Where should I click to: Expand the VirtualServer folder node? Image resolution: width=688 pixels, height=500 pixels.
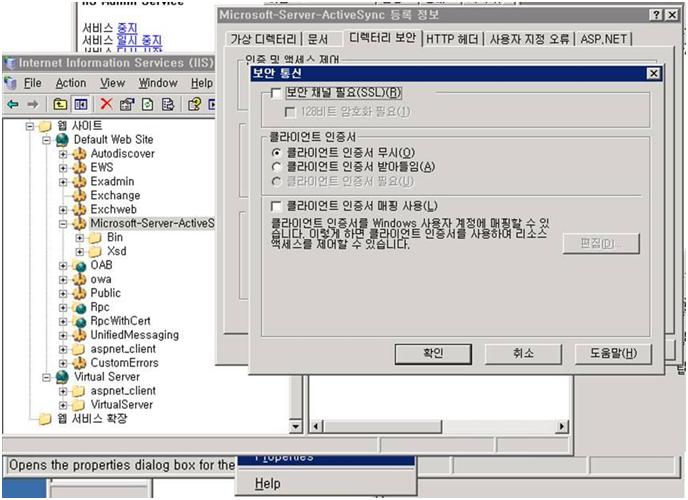click(x=63, y=405)
